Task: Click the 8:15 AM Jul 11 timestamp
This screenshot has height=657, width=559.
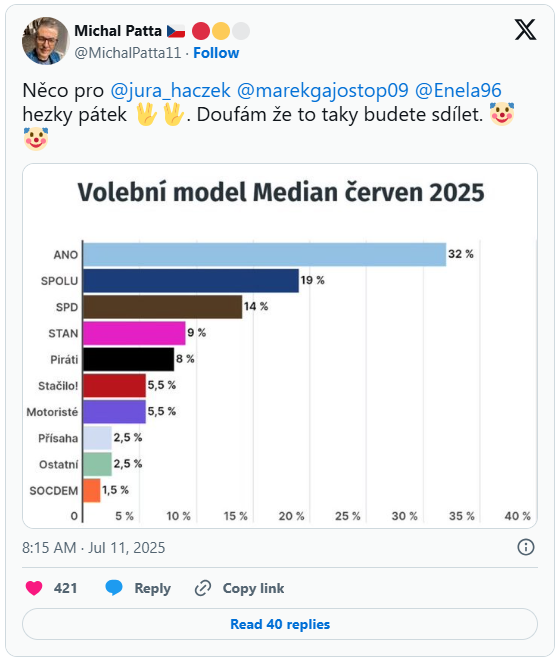Action: (x=93, y=548)
